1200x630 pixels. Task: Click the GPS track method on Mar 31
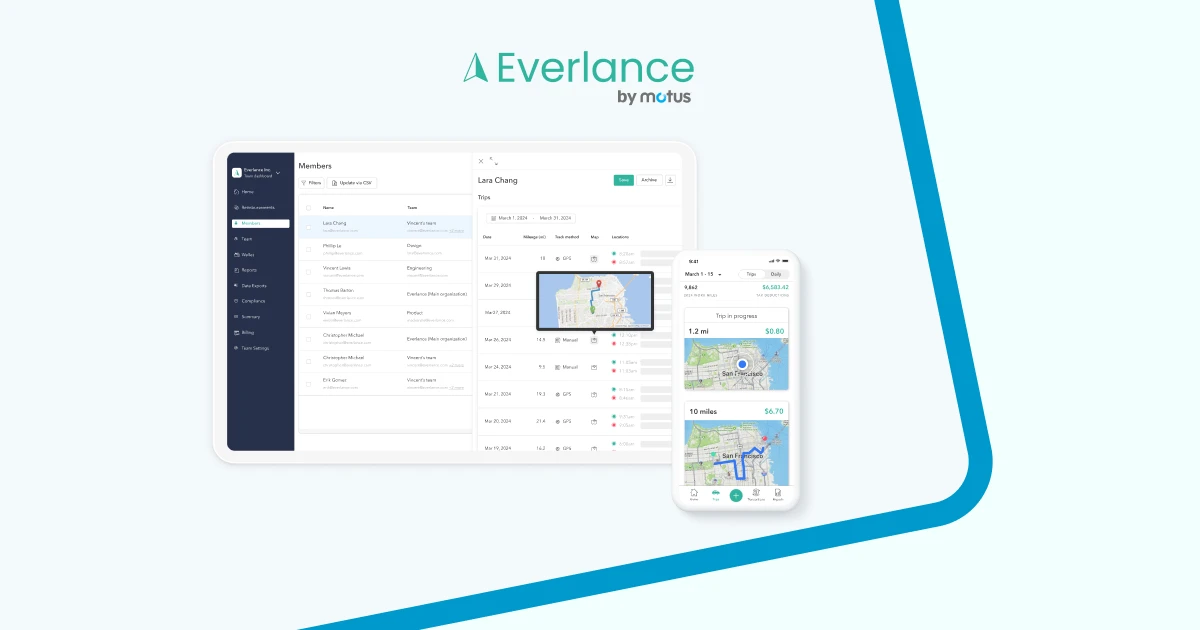[x=563, y=258]
